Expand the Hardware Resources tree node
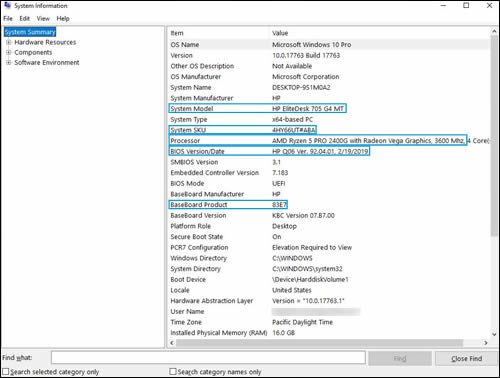This screenshot has height=378, width=500. tap(9, 42)
